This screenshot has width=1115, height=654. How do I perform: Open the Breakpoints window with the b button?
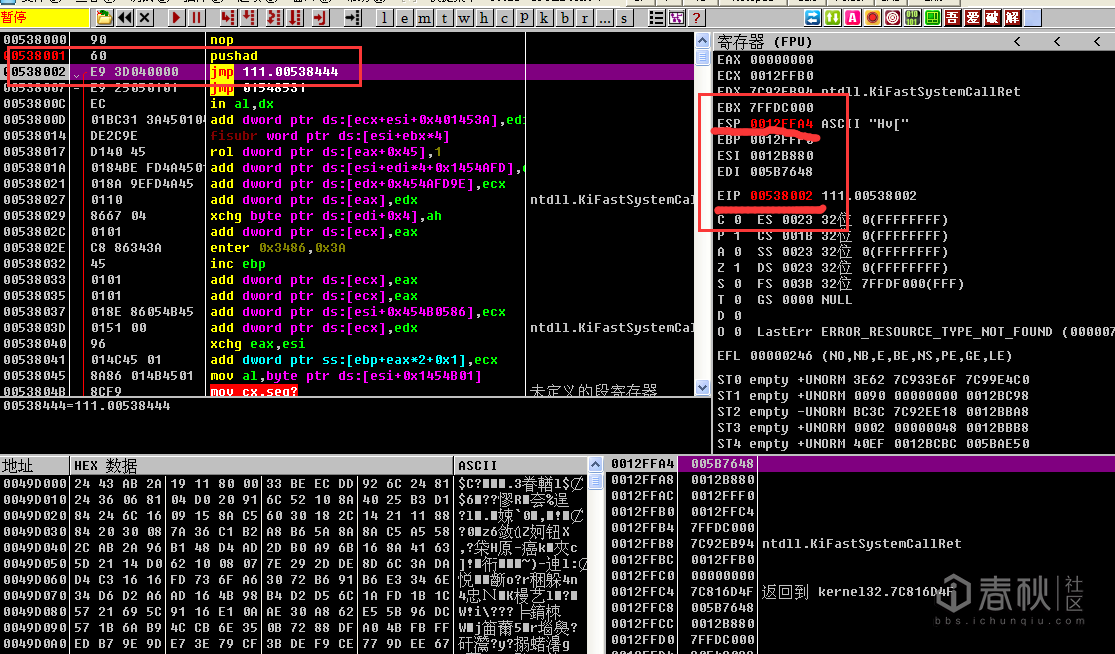pos(565,18)
